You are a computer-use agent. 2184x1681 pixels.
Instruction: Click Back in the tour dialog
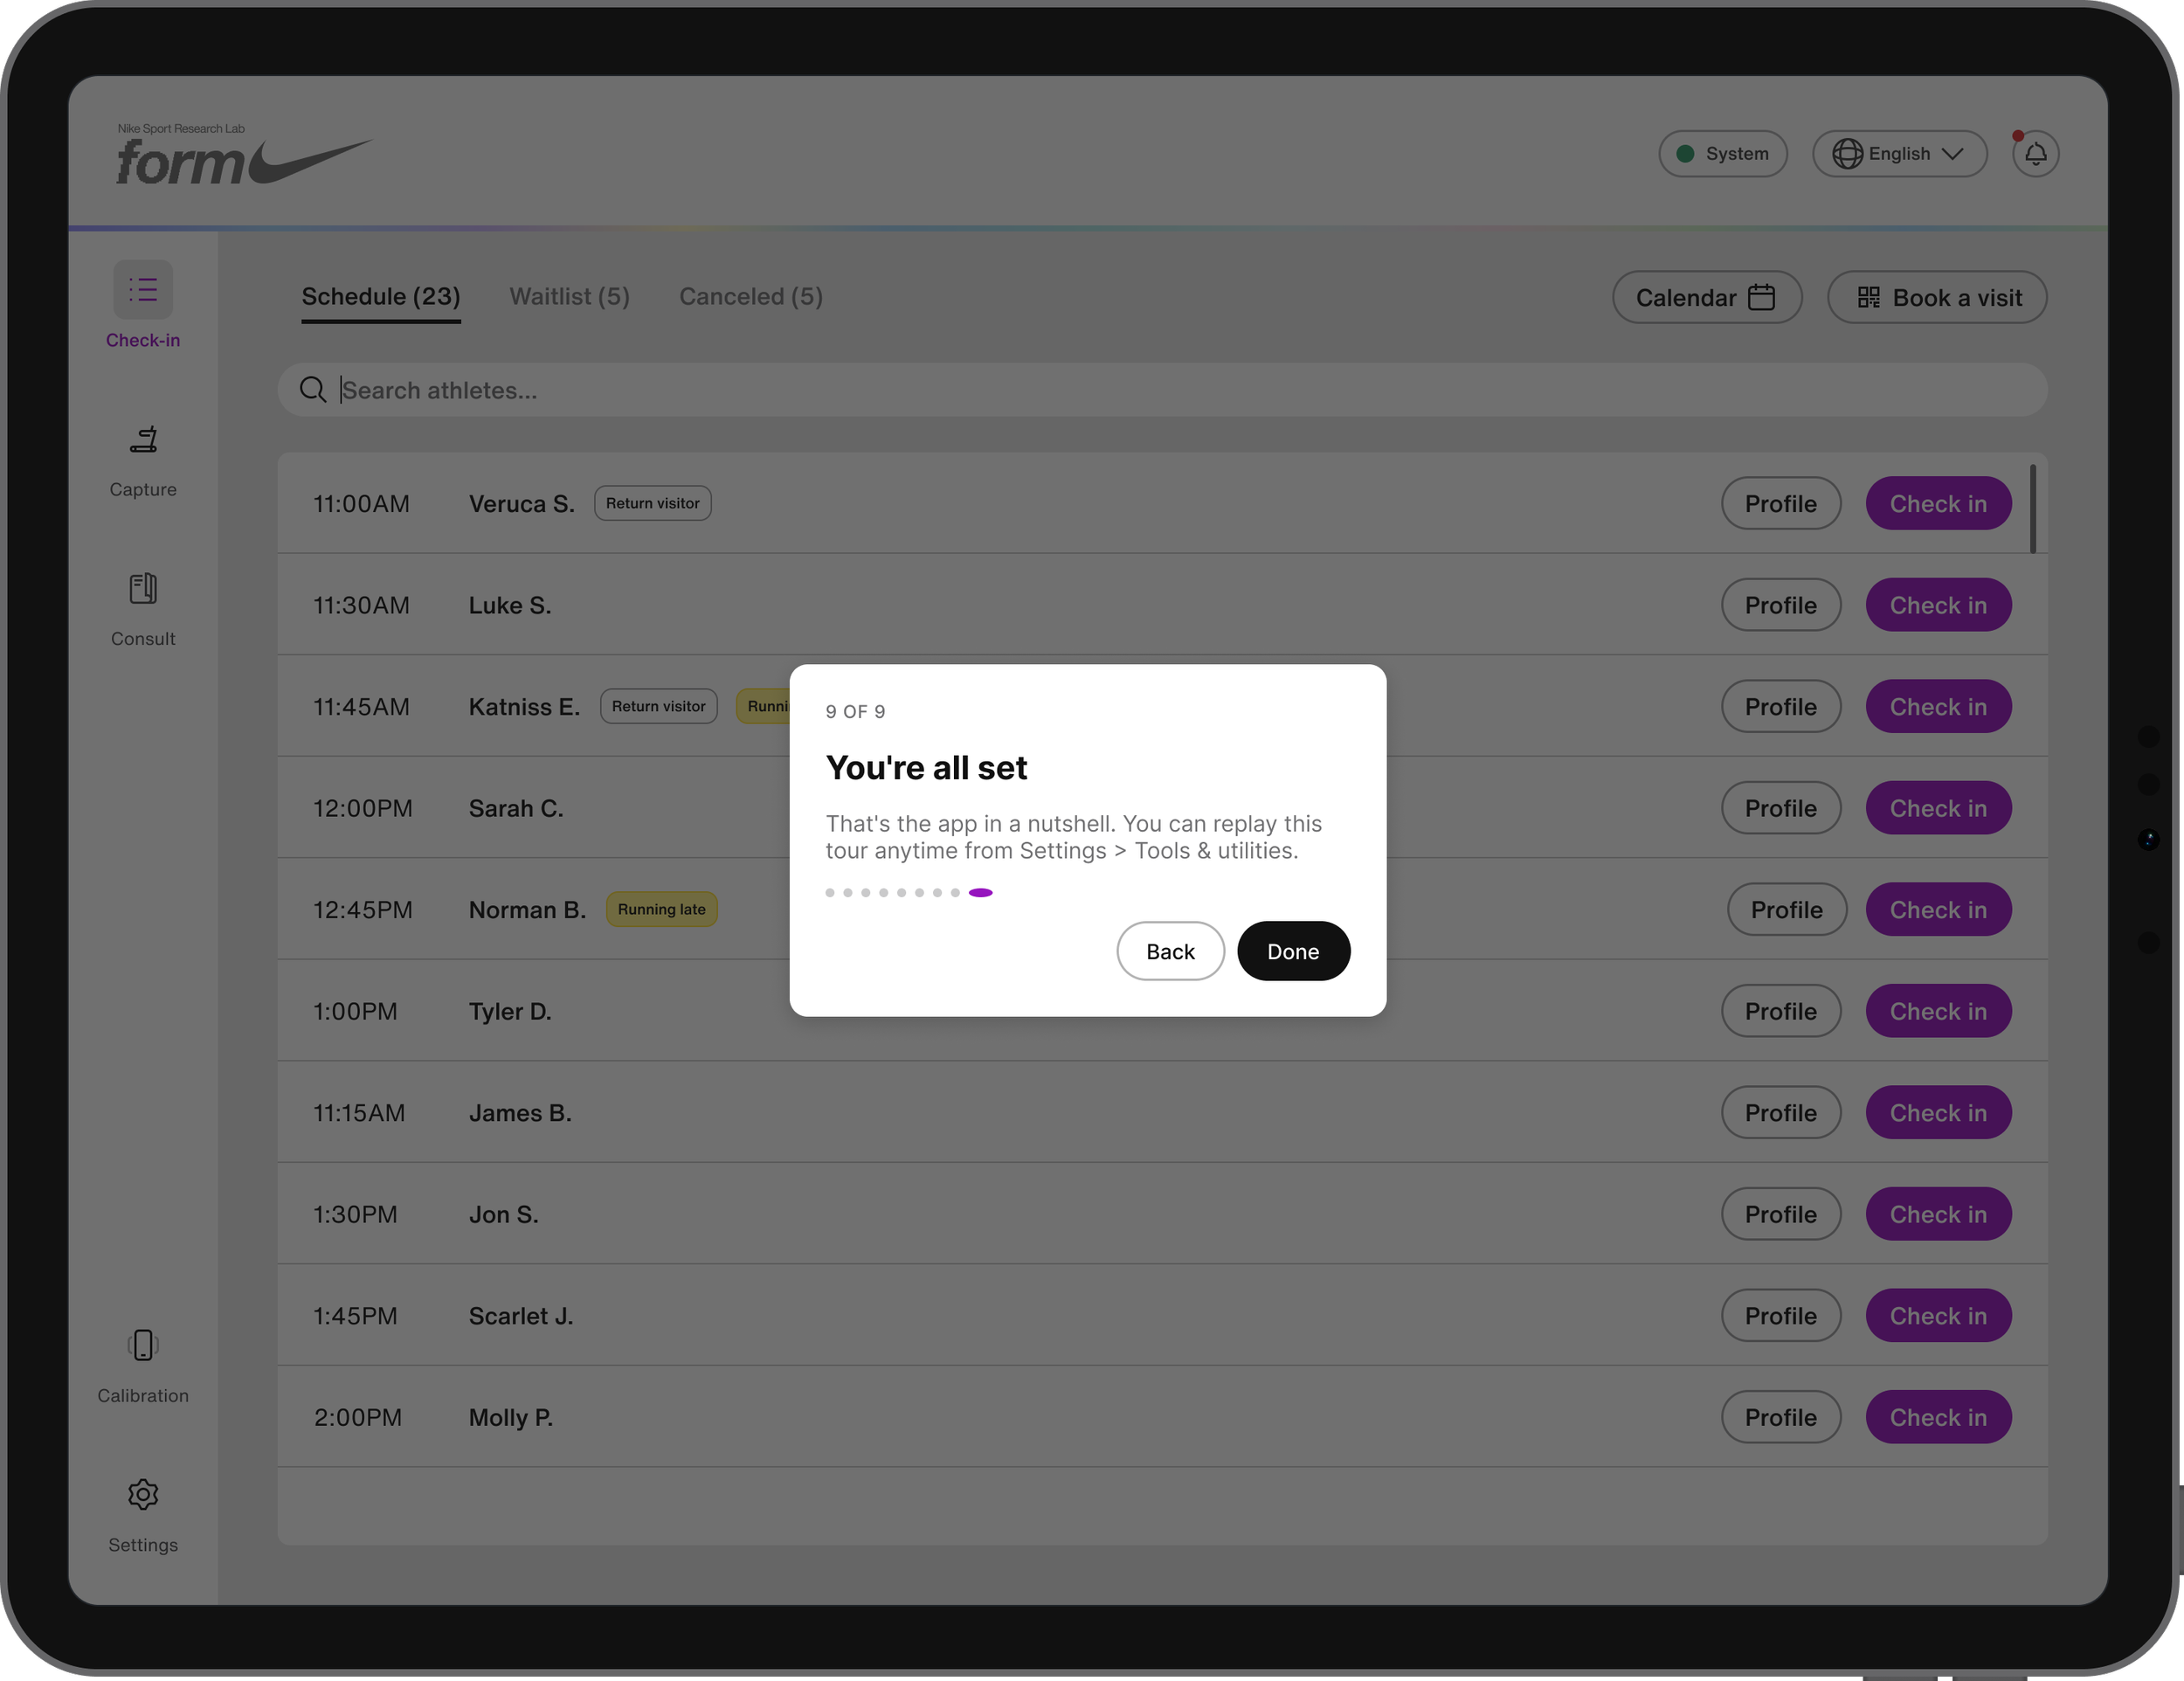pos(1170,951)
